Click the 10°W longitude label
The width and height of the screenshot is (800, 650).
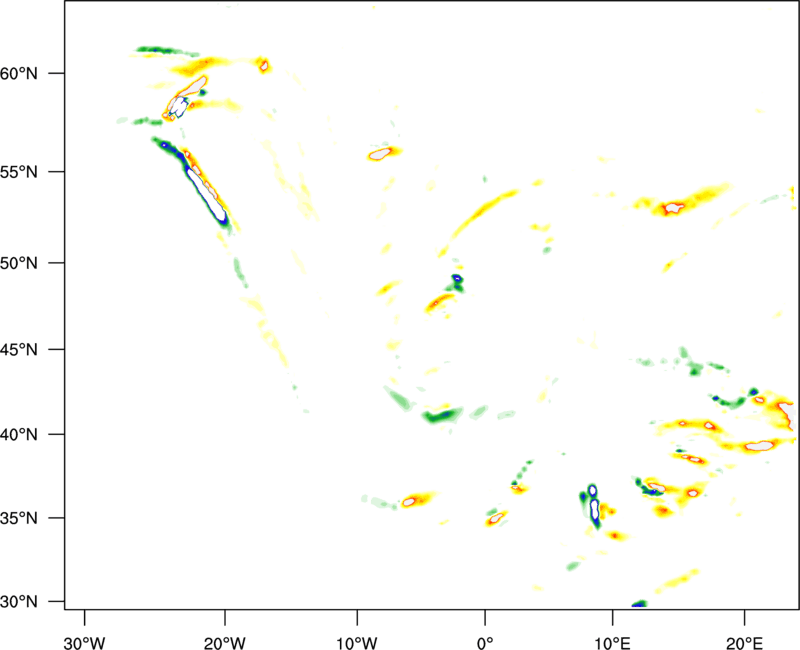point(357,643)
